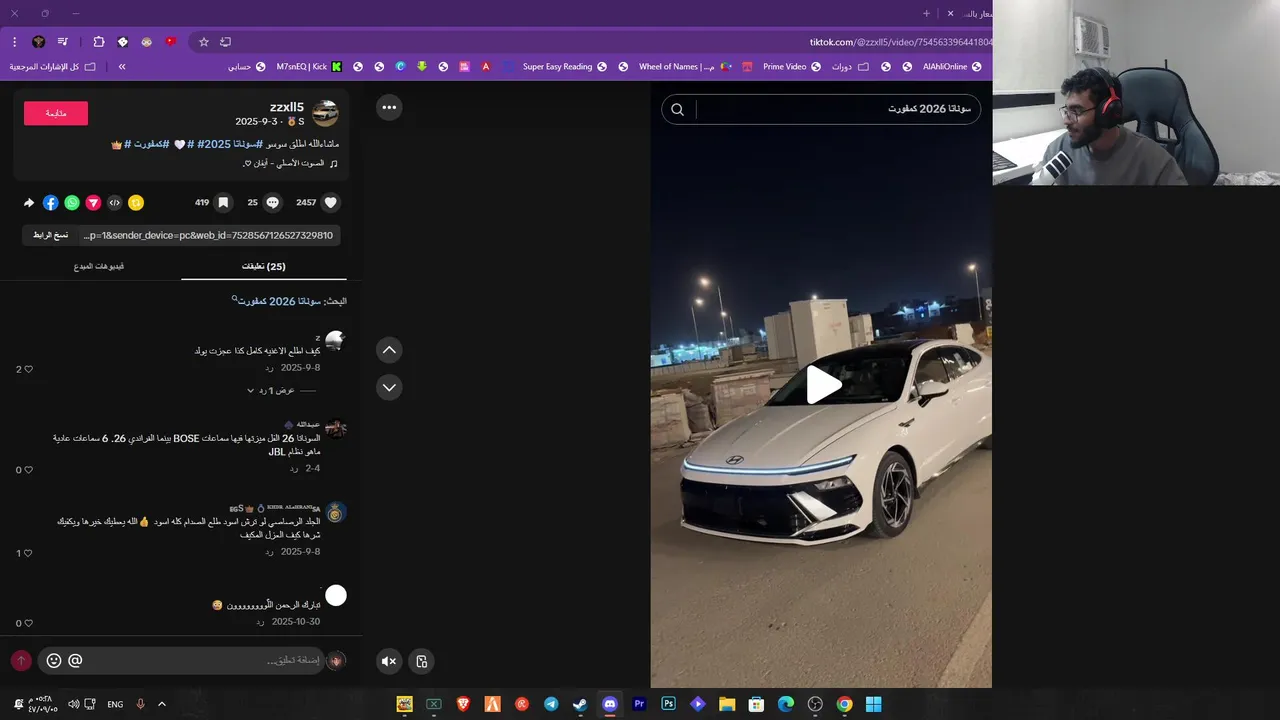Screen dimensions: 1280x720
Task: Copy link with نسخ الرابط button
Action: [x=50, y=235]
